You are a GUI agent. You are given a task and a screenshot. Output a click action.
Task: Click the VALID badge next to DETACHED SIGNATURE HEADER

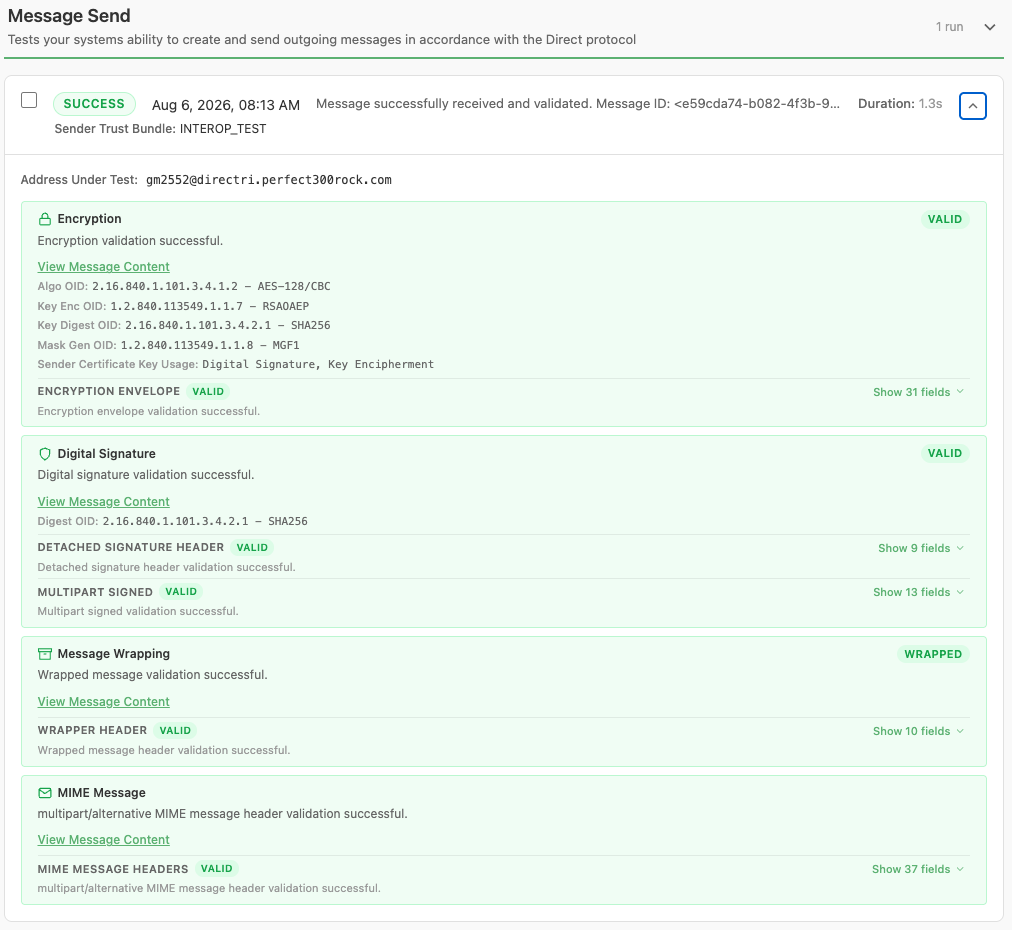click(252, 547)
